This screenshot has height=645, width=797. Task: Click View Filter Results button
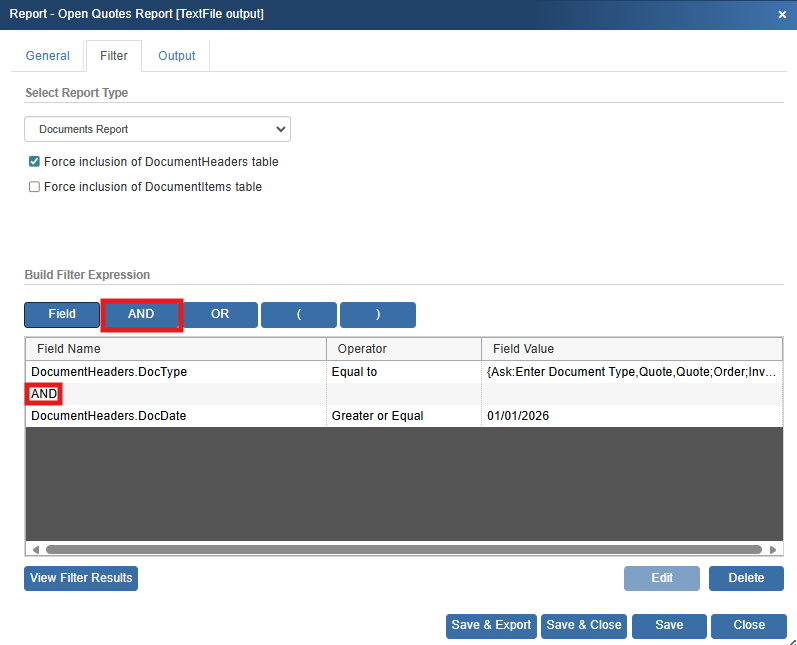[x=81, y=578]
